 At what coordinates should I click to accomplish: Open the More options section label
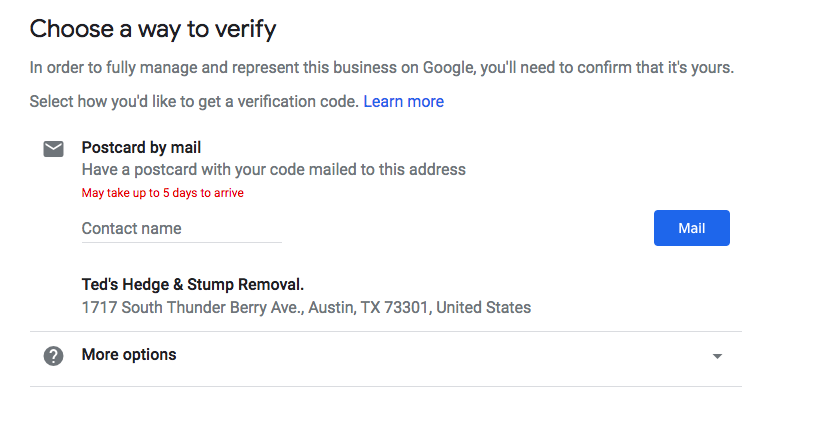(129, 355)
